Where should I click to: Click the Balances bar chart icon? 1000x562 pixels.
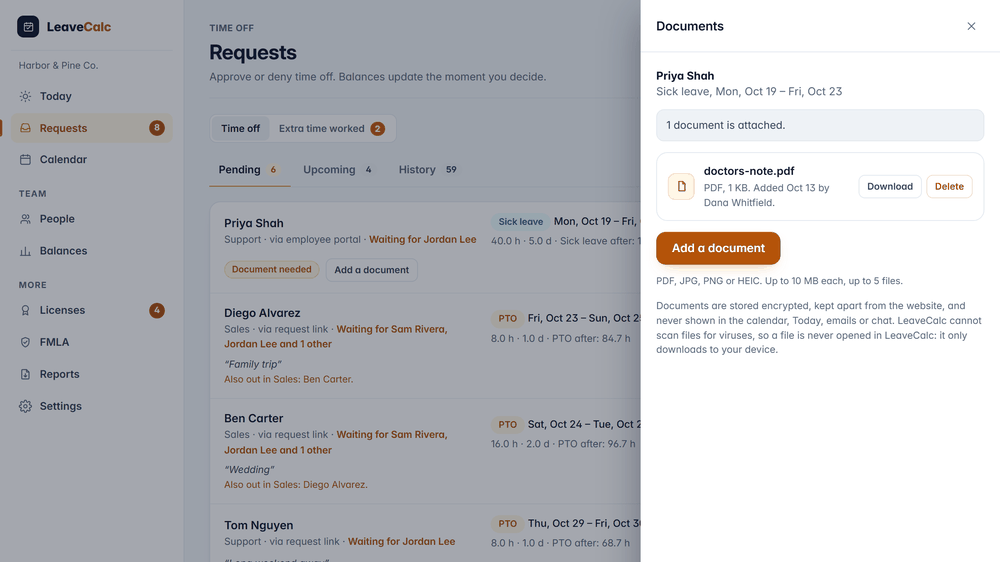[x=25, y=251]
